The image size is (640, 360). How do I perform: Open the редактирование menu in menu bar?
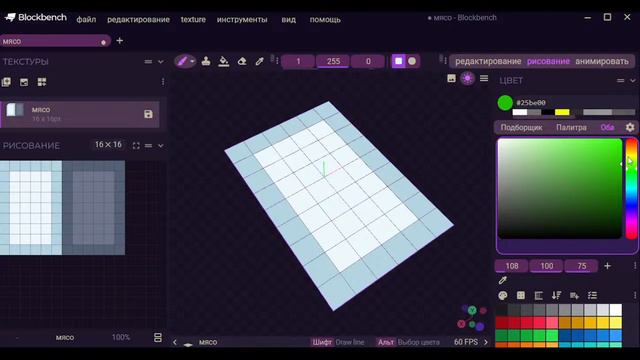pyautogui.click(x=138, y=20)
